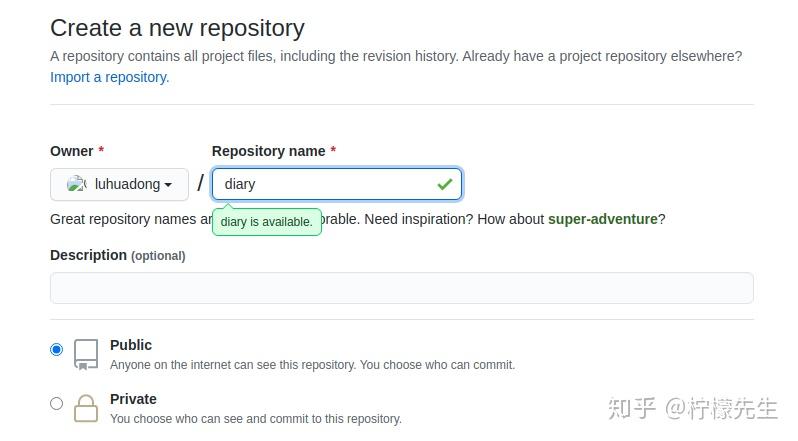Click the Private option label text
Screen dimensions: 798x441
point(133,399)
